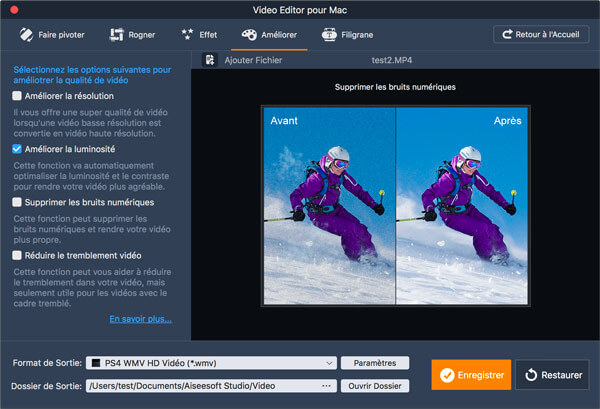
Task: Click the checkmark icon on Enregistrer
Action: (x=447, y=375)
